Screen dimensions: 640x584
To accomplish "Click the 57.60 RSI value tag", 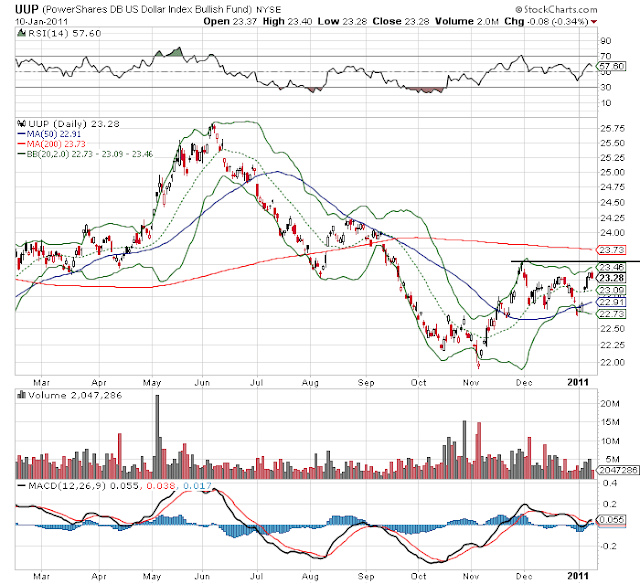I will click(x=612, y=66).
